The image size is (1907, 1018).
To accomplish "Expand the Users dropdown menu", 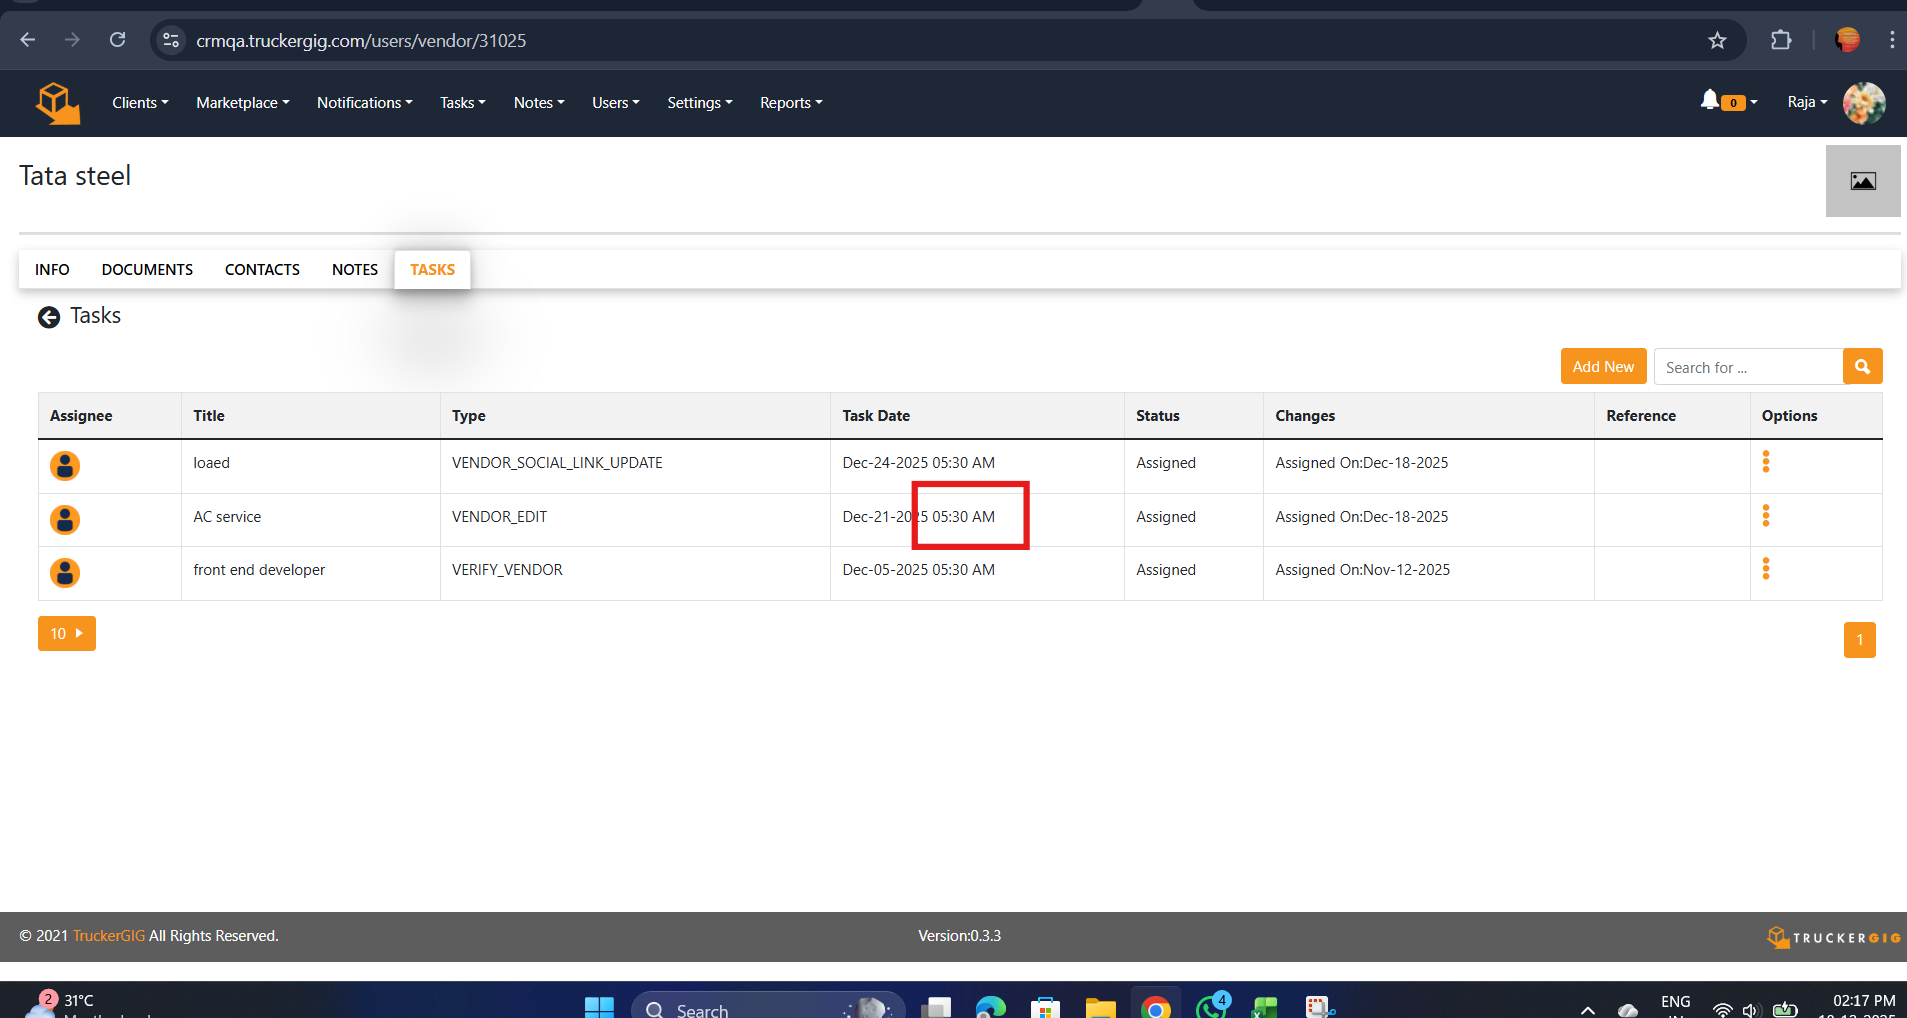I will (616, 103).
